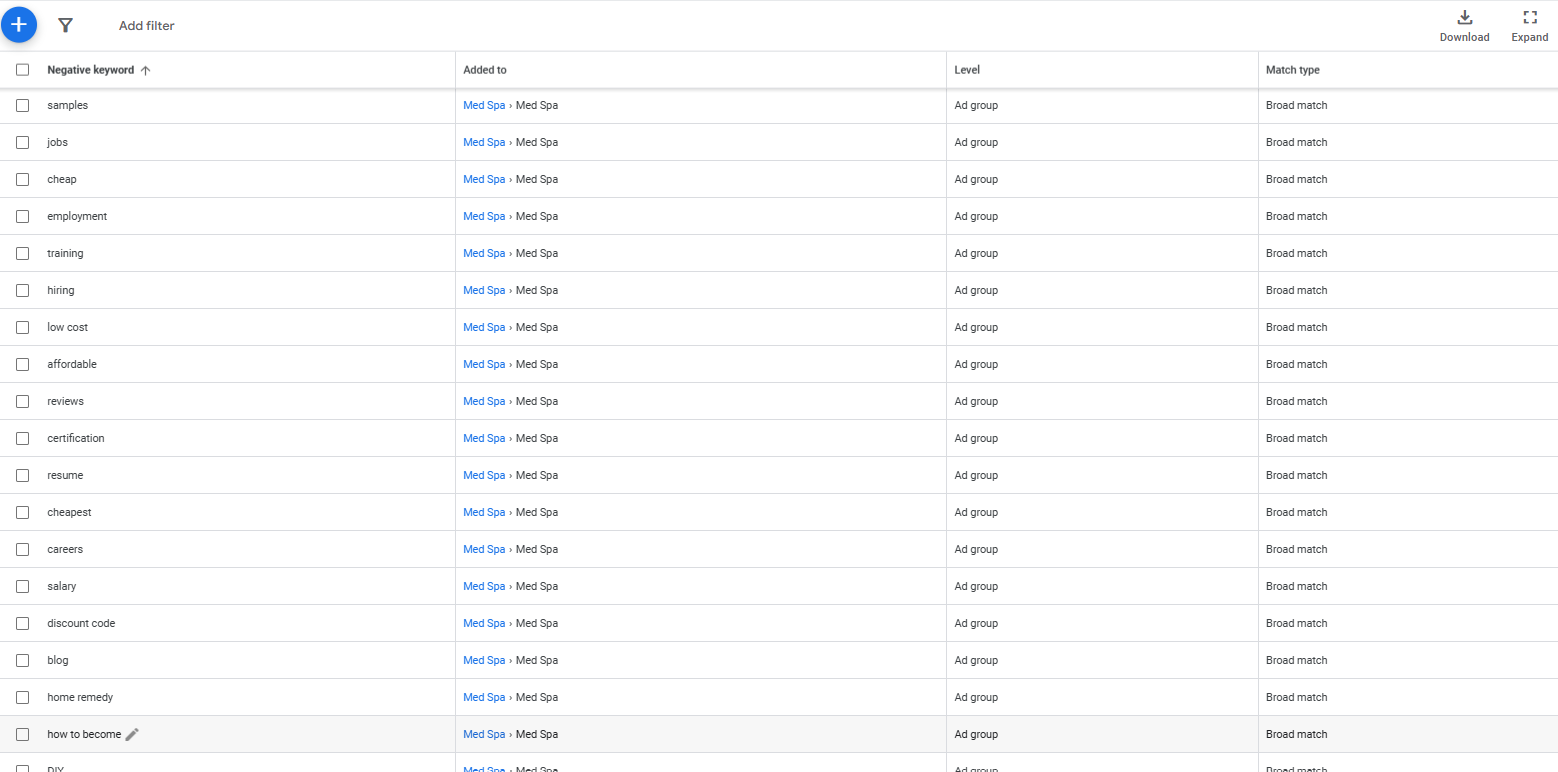Screen dimensions: 1558x772
Task: Select the checkbox for 'cheap' keyword
Action: [x=22, y=179]
